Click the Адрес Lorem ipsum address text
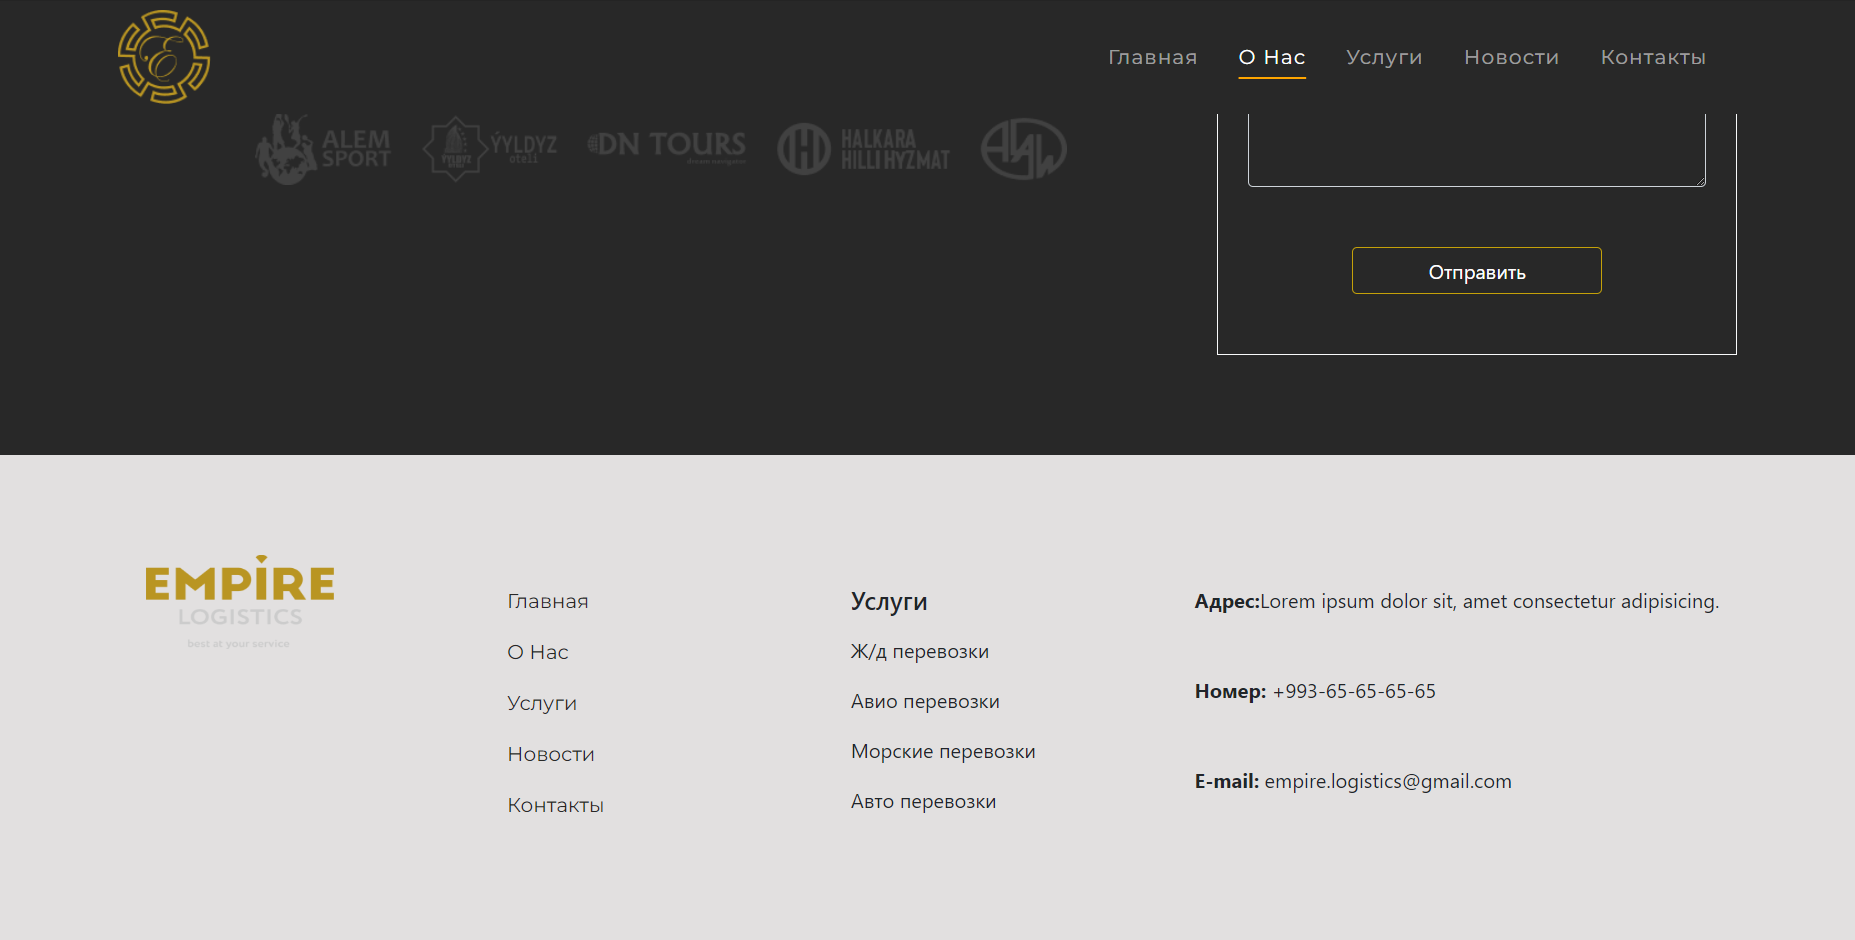Image resolution: width=1855 pixels, height=940 pixels. tap(1457, 601)
